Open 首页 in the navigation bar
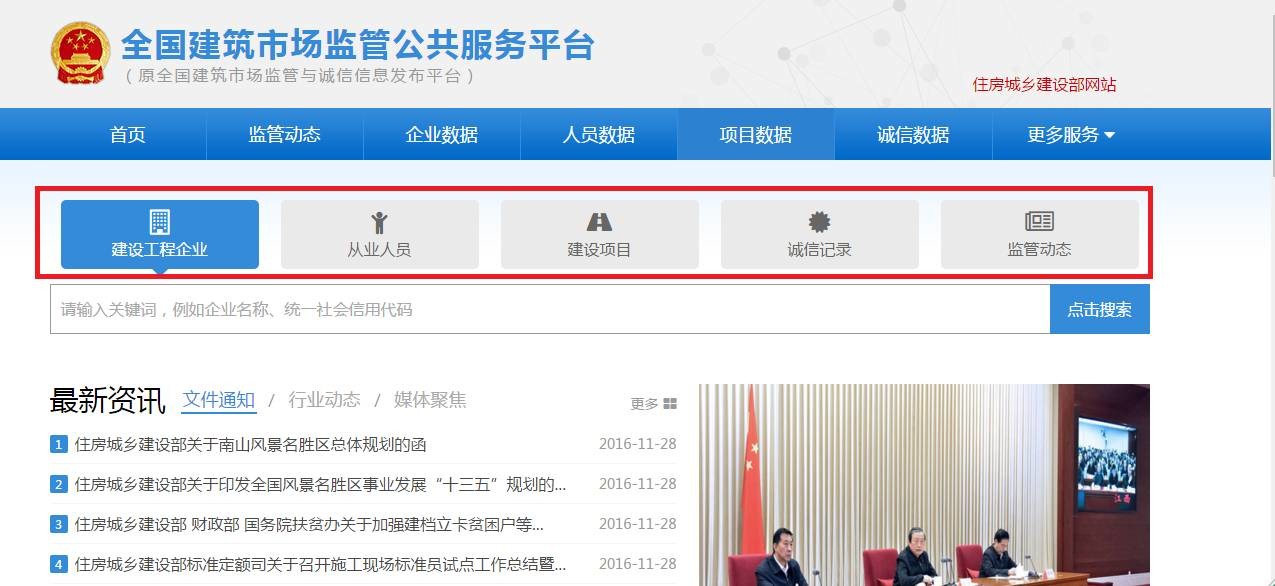Viewport: 1275px width, 586px height. point(128,135)
